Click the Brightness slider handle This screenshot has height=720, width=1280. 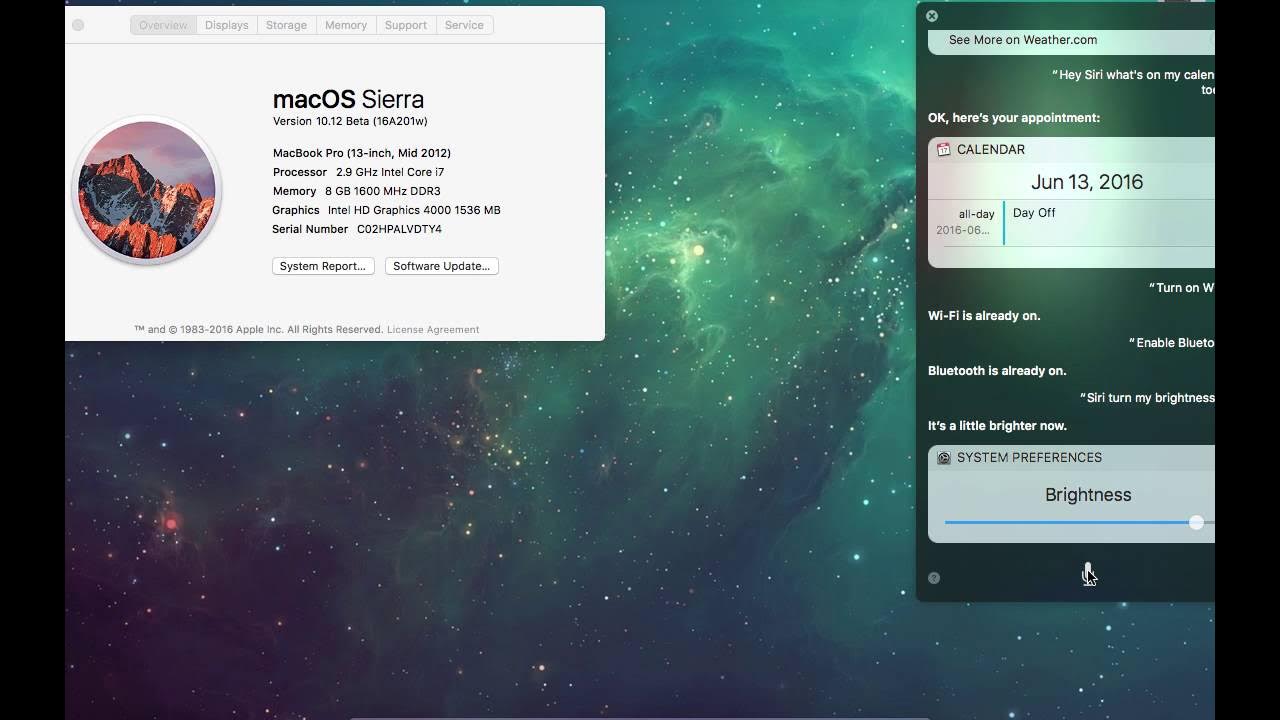click(x=1196, y=522)
